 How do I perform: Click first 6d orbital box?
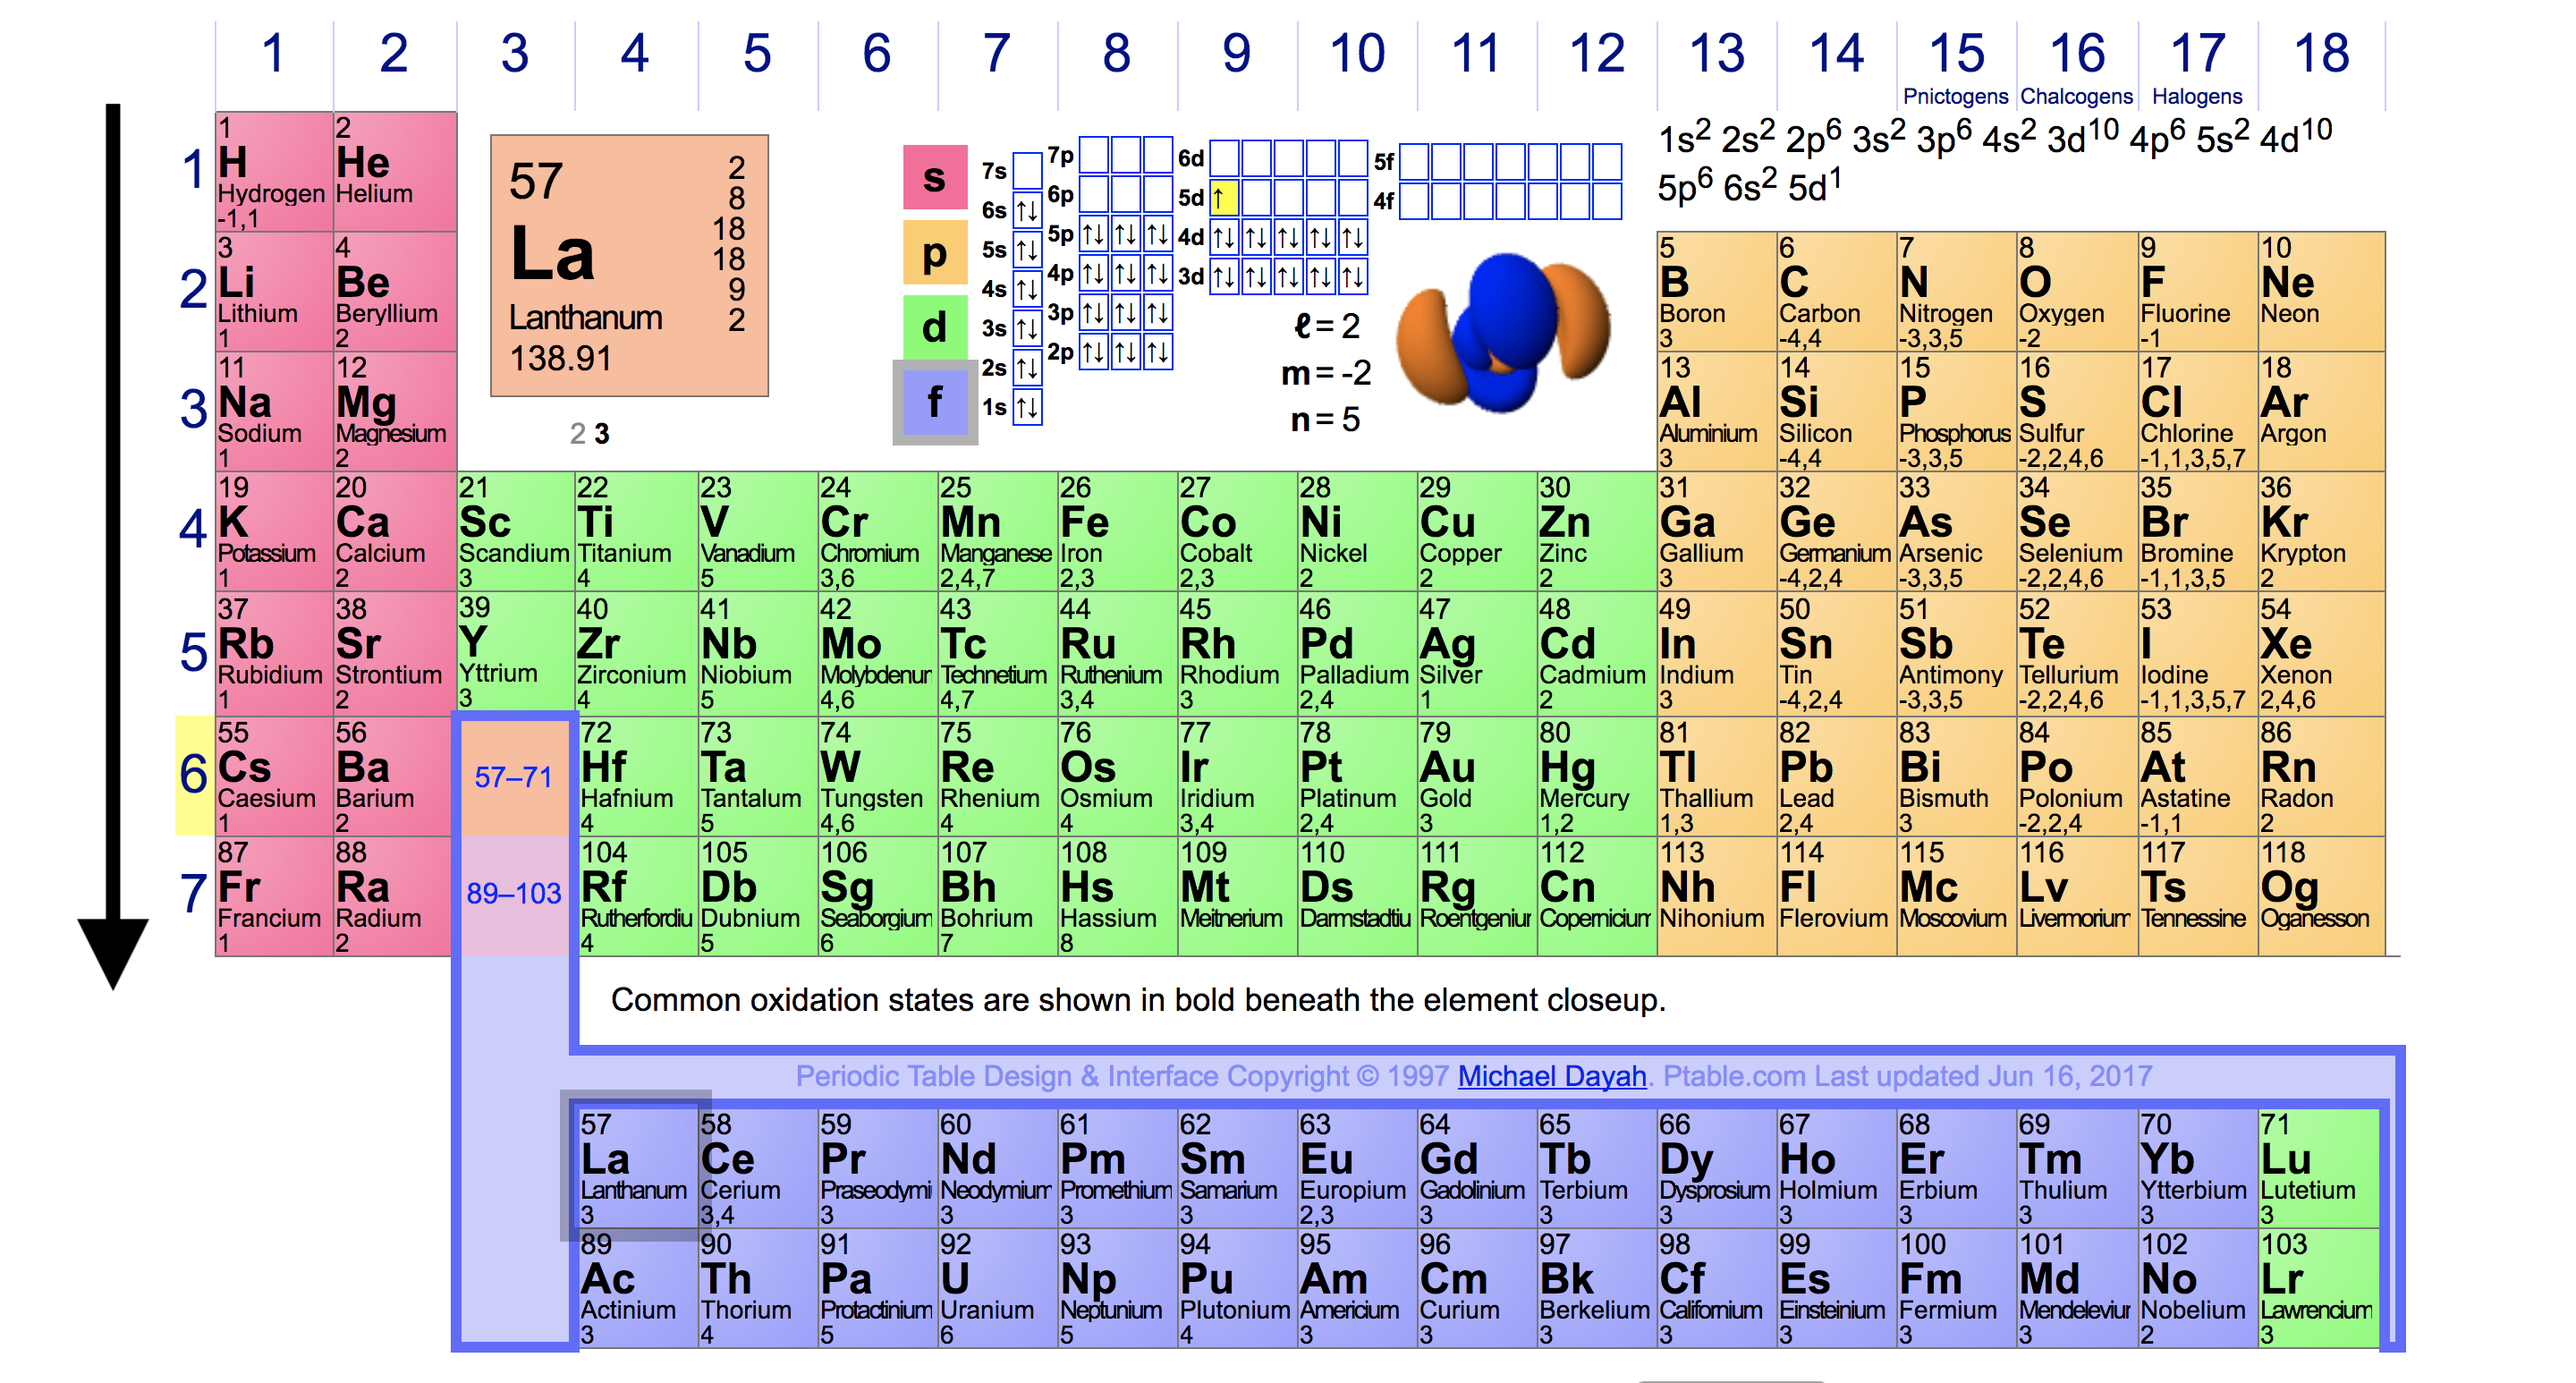click(1224, 158)
